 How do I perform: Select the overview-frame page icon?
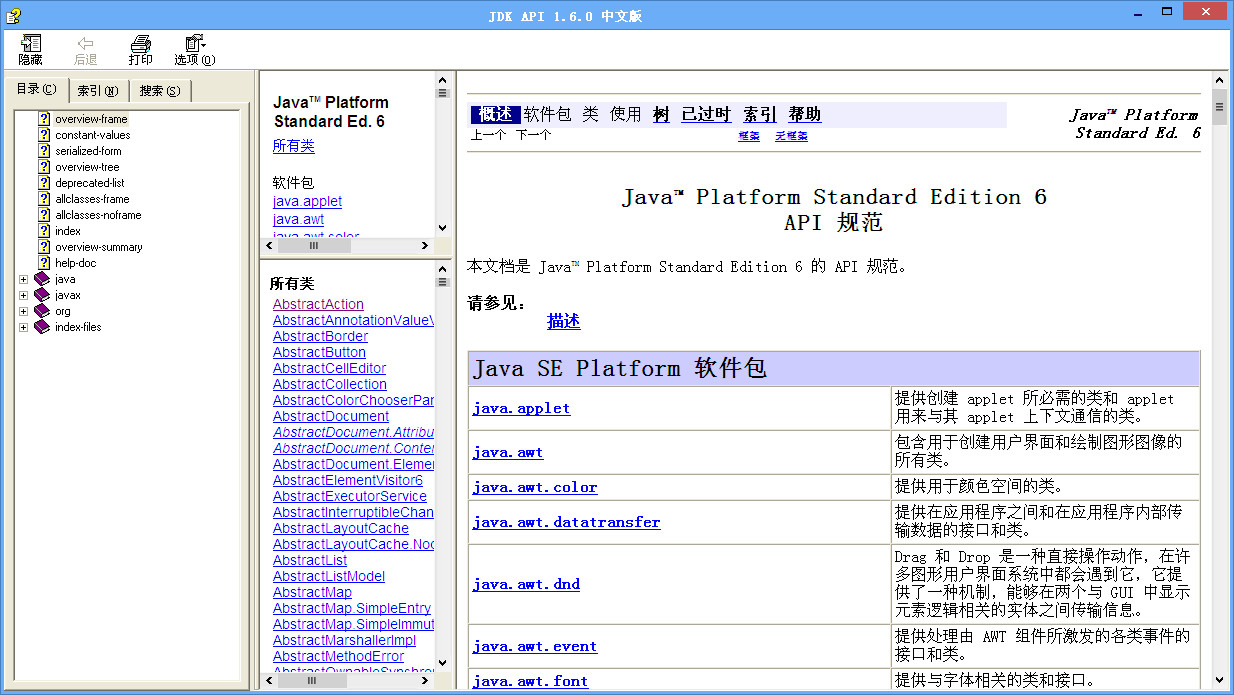(x=44, y=119)
